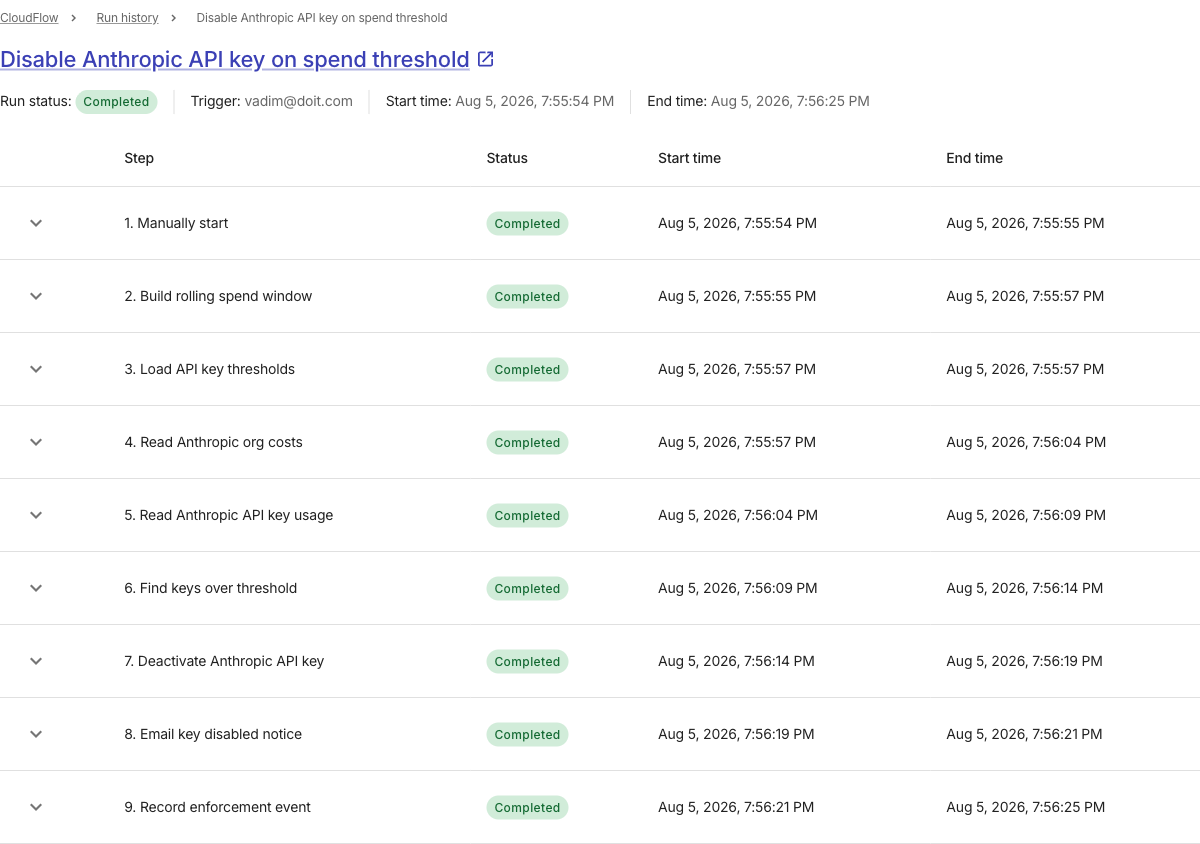The height and width of the screenshot is (844, 1200).
Task: Open Run history breadcrumb
Action: click(x=127, y=18)
